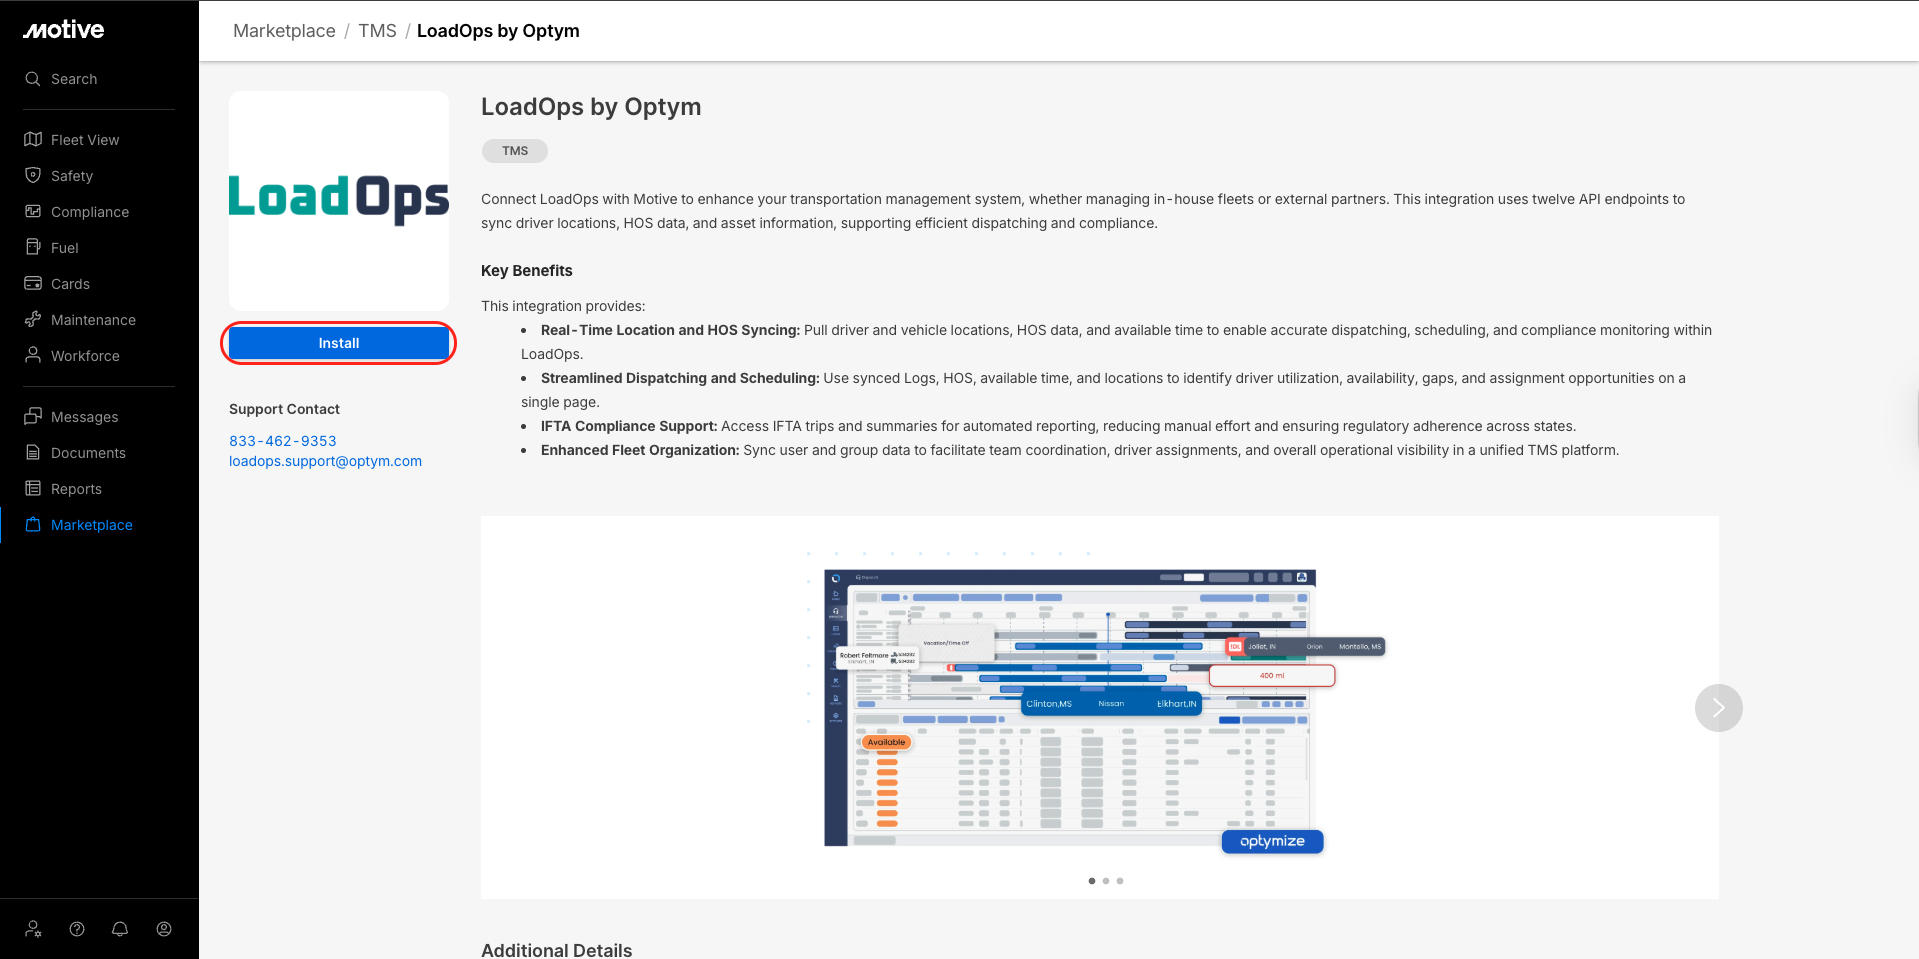Go back to Marketplace via breadcrumb
Image resolution: width=1919 pixels, height=959 pixels.
pos(284,31)
